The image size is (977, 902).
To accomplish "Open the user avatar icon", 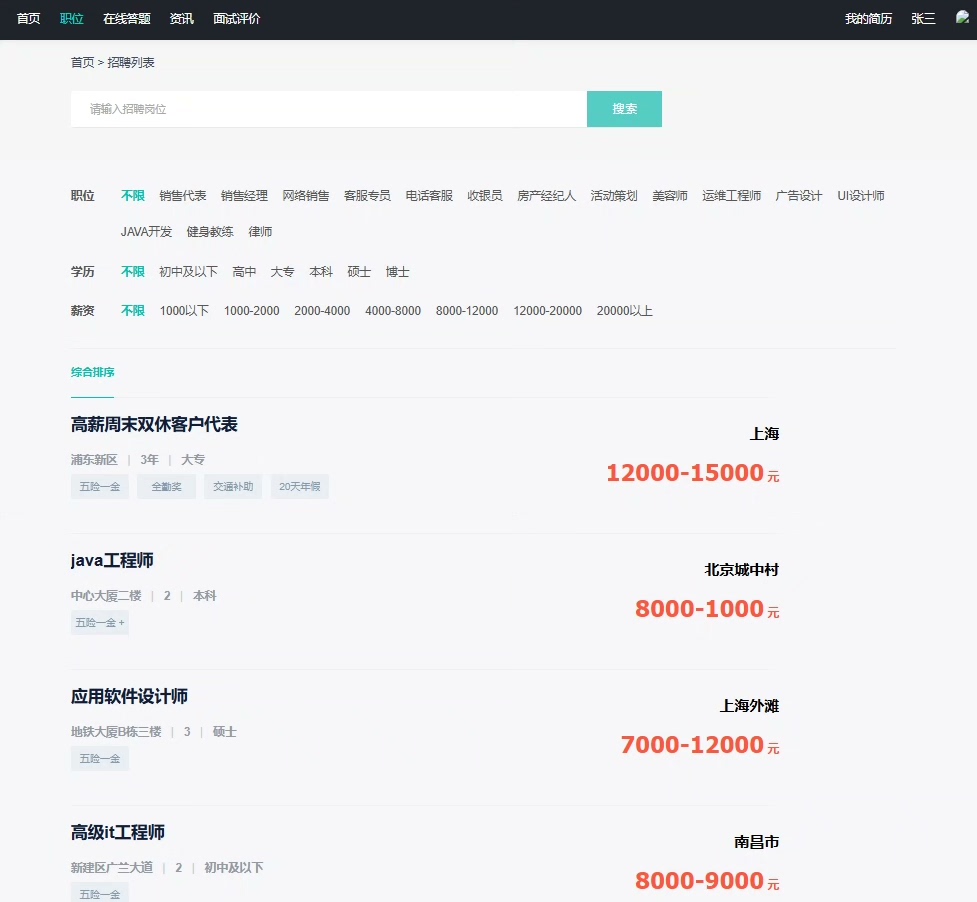I will pyautogui.click(x=963, y=17).
